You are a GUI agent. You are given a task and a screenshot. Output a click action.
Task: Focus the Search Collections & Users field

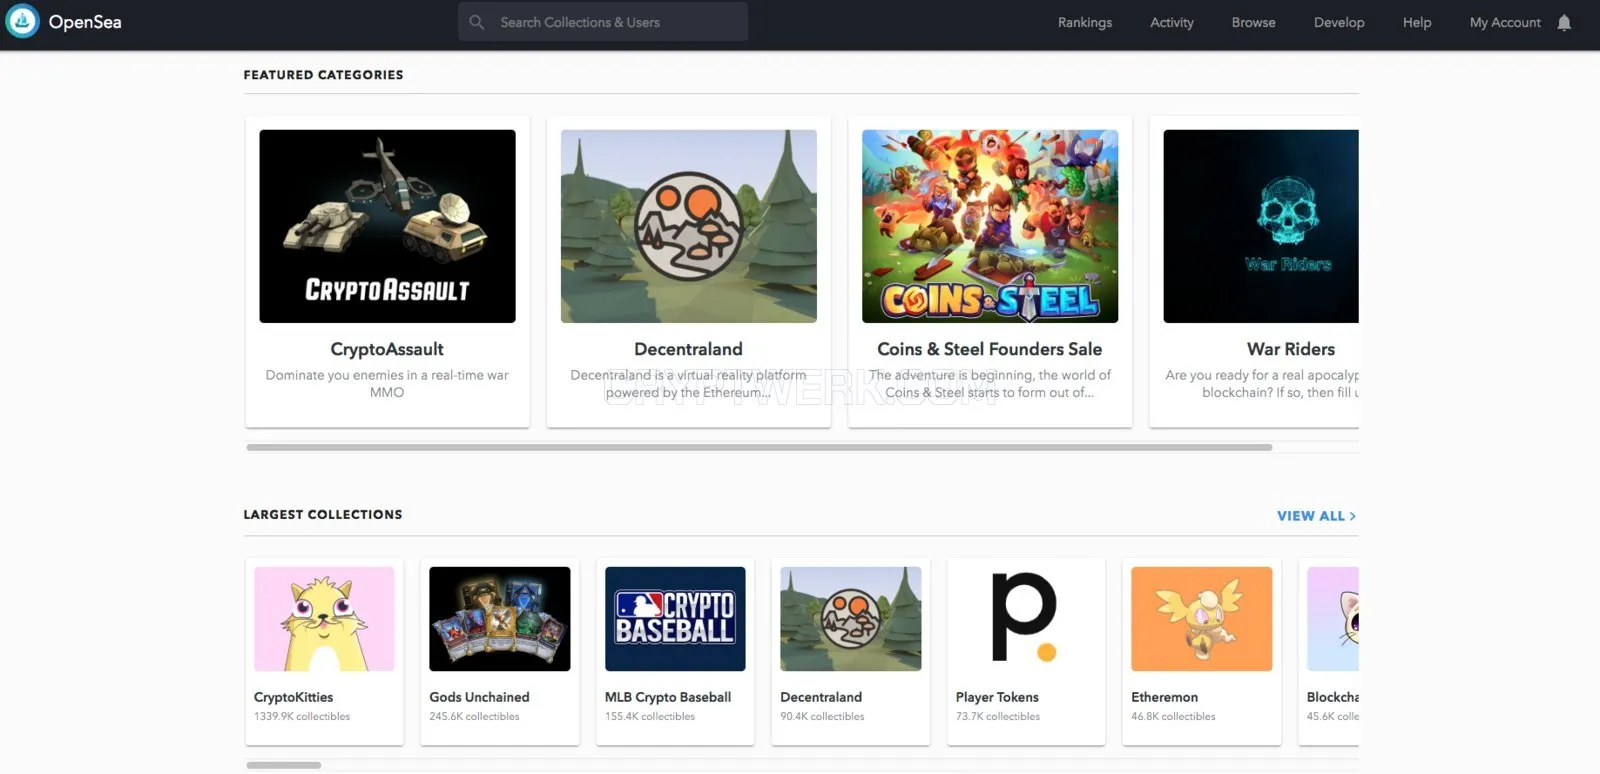click(603, 22)
